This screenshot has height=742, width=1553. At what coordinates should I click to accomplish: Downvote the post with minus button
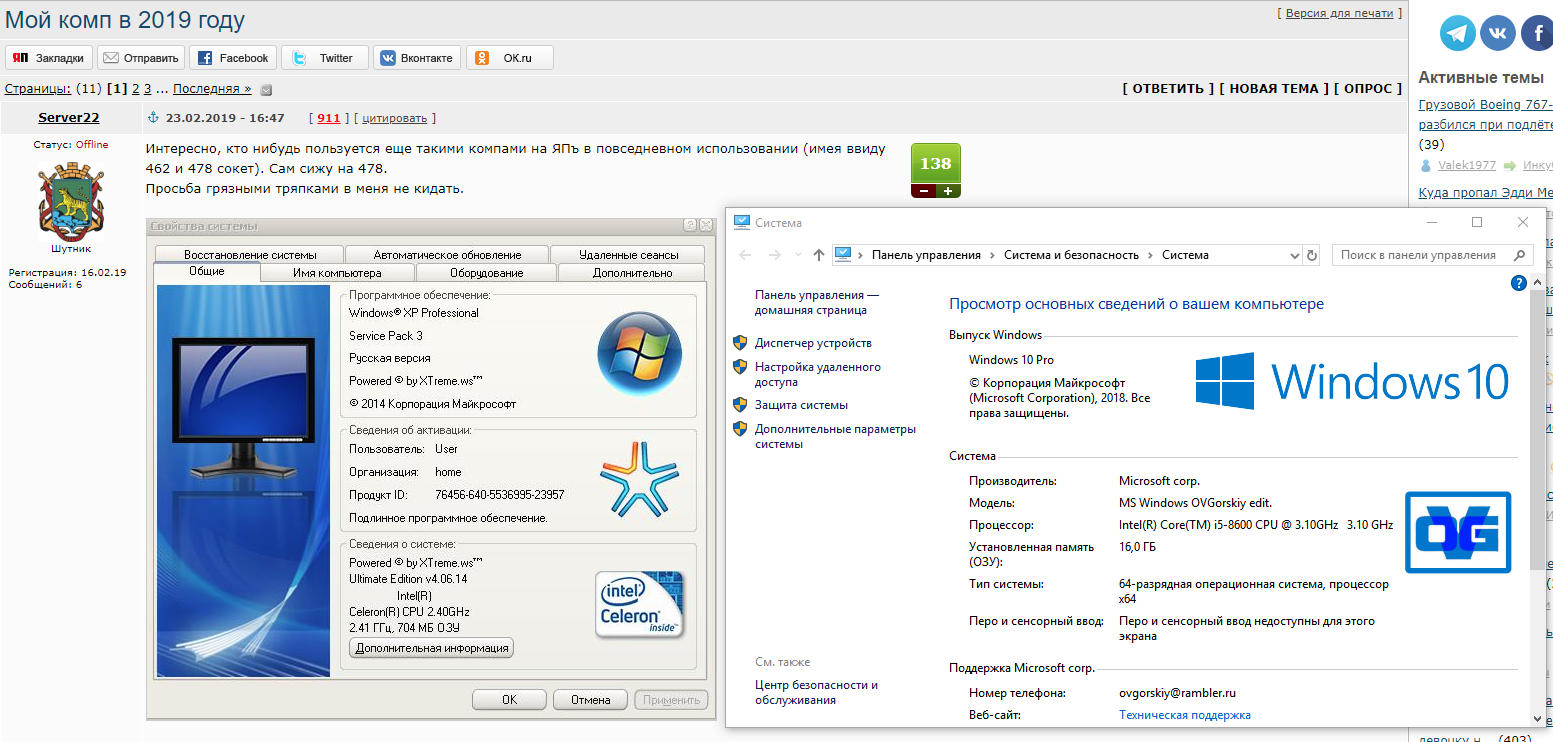pyautogui.click(x=923, y=191)
